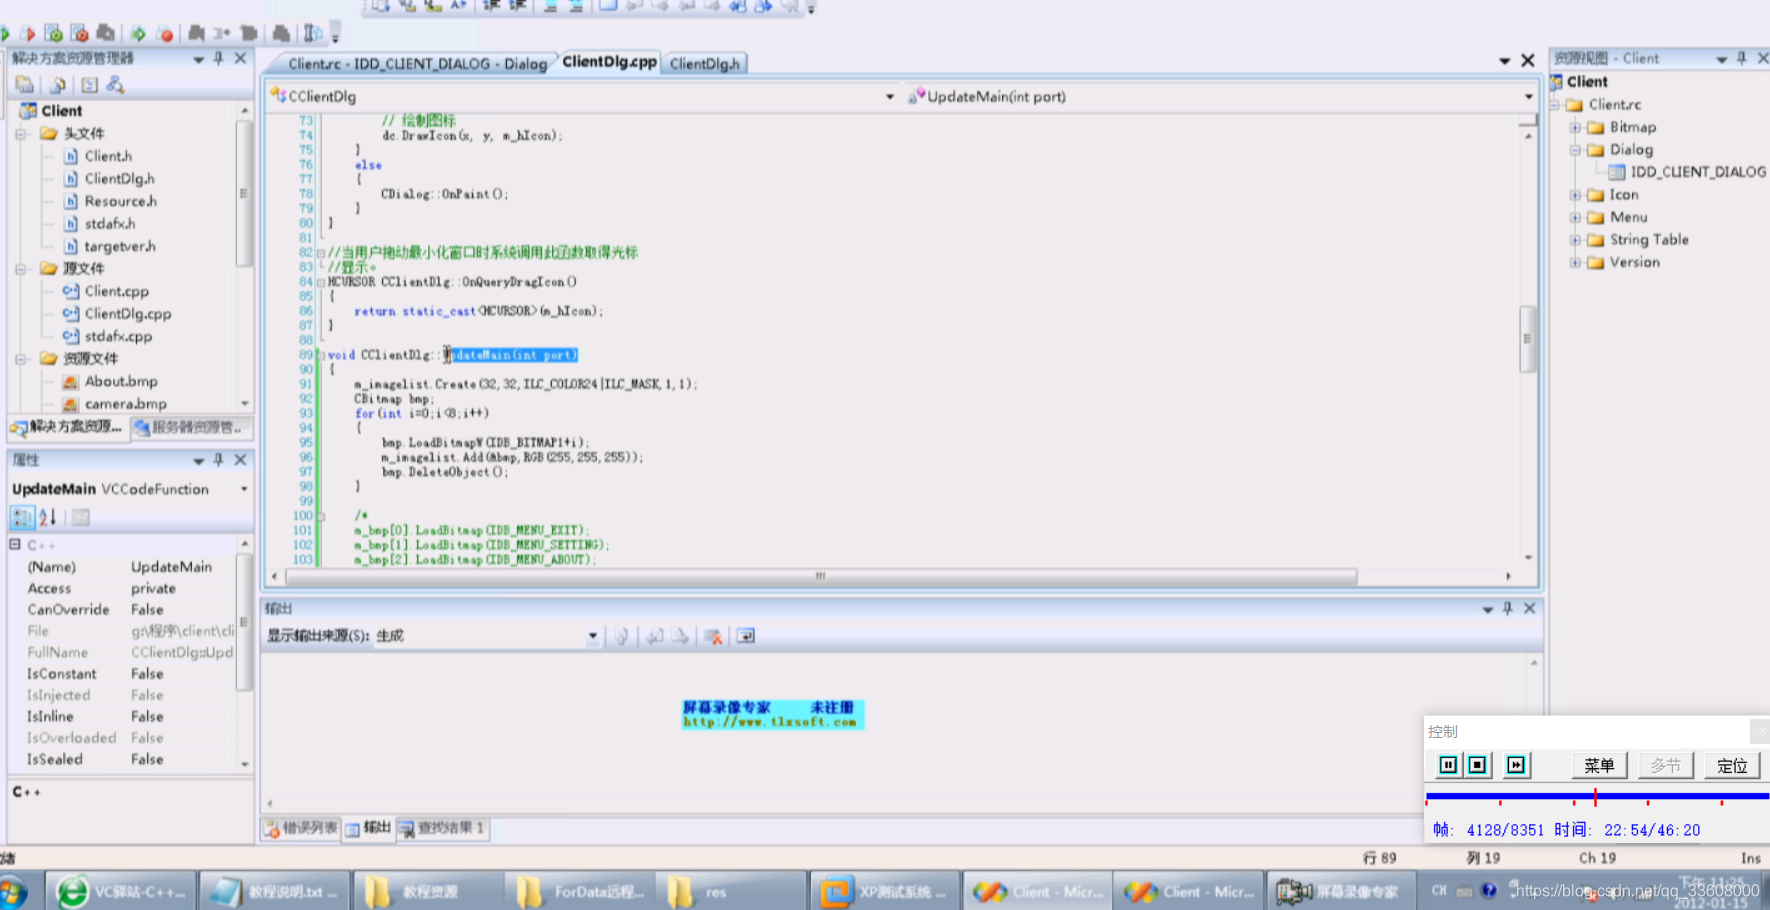Click the Categorized view icon in Properties panel

22,517
